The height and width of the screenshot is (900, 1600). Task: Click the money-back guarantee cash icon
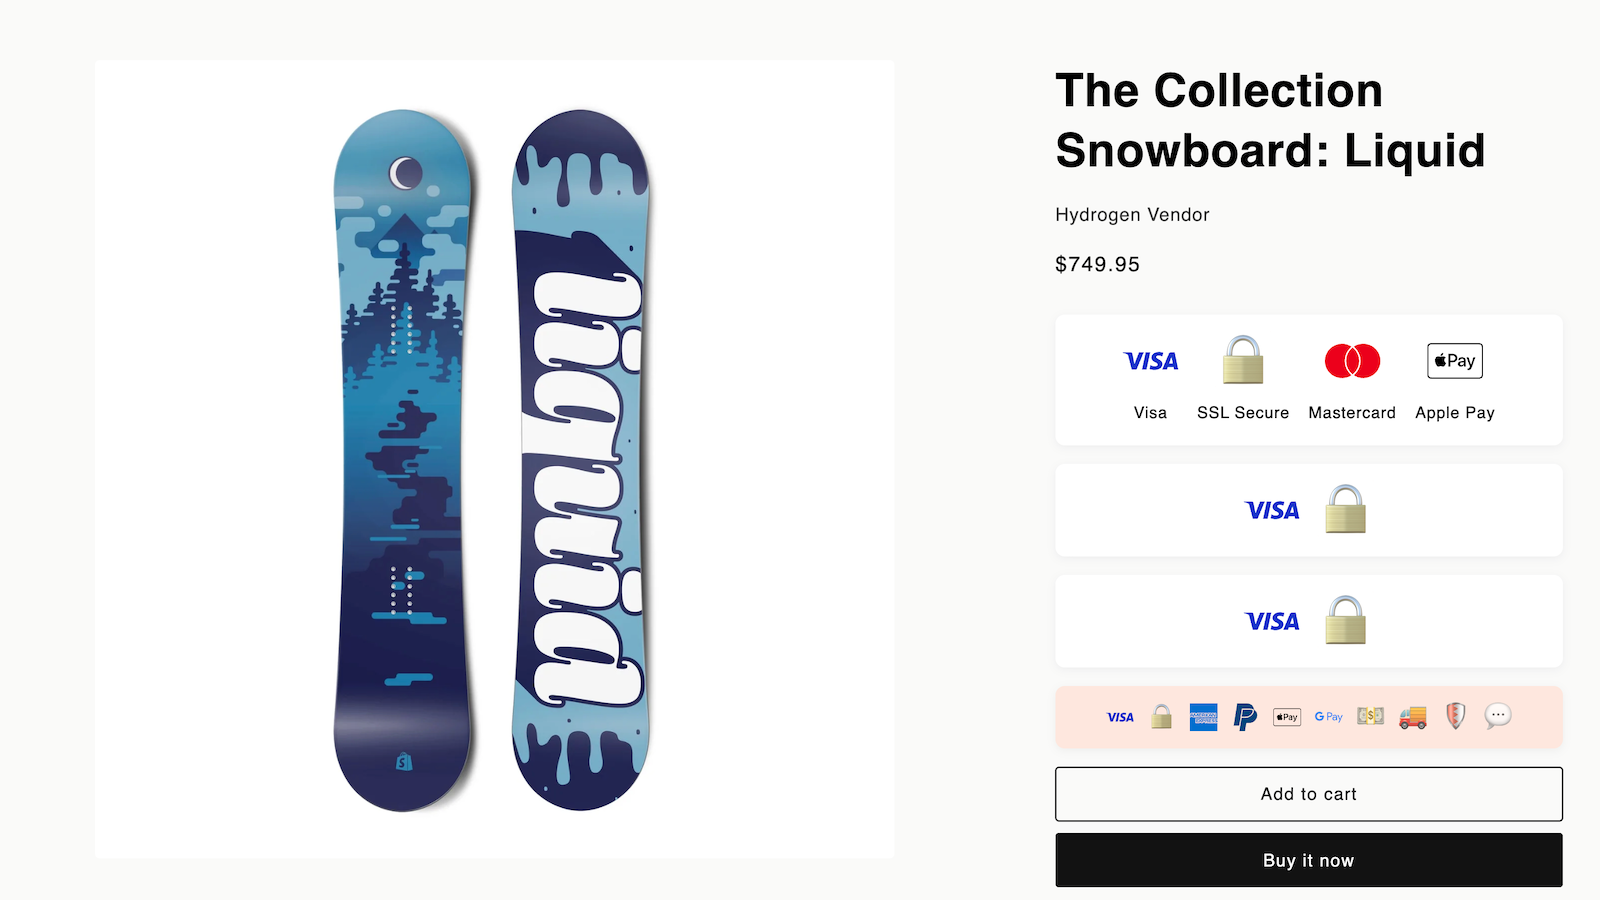pos(1369,716)
